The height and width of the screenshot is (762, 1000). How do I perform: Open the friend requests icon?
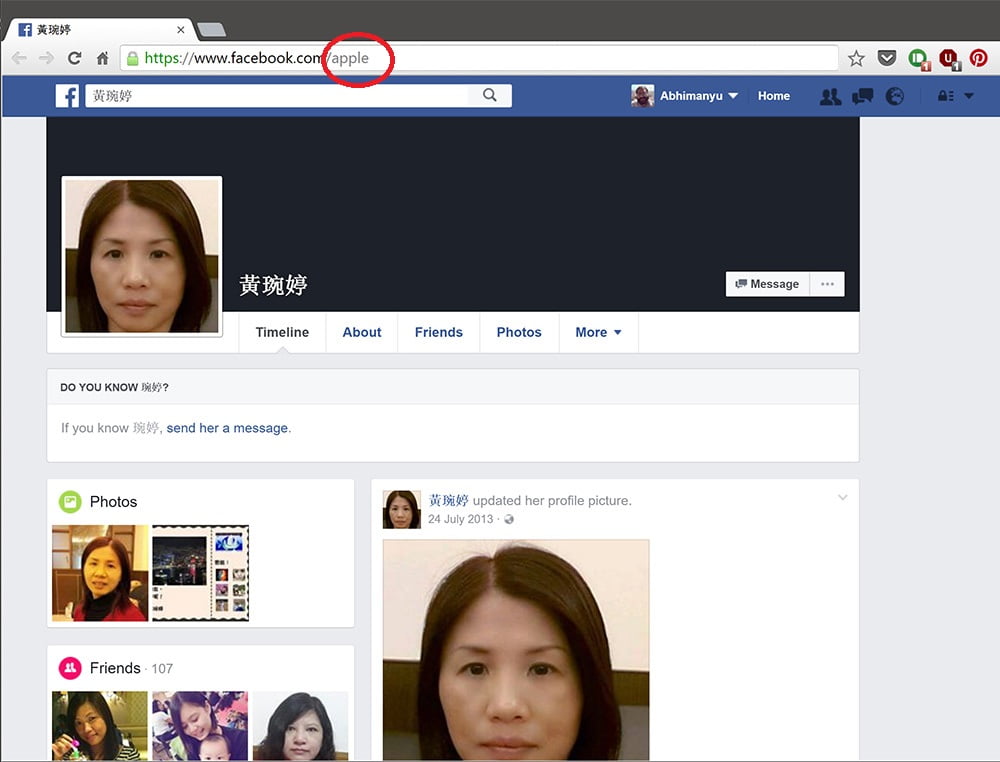coord(831,96)
